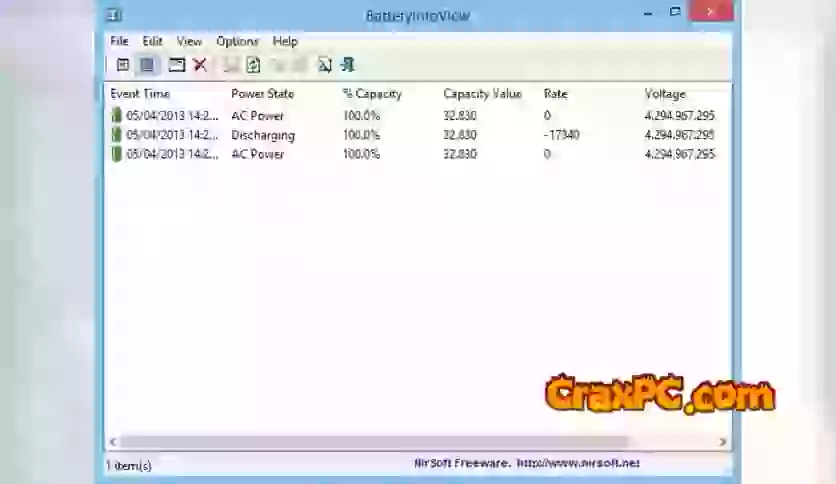Click the horizontal scrollbar right arrow
The height and width of the screenshot is (484, 836).
pos(722,441)
